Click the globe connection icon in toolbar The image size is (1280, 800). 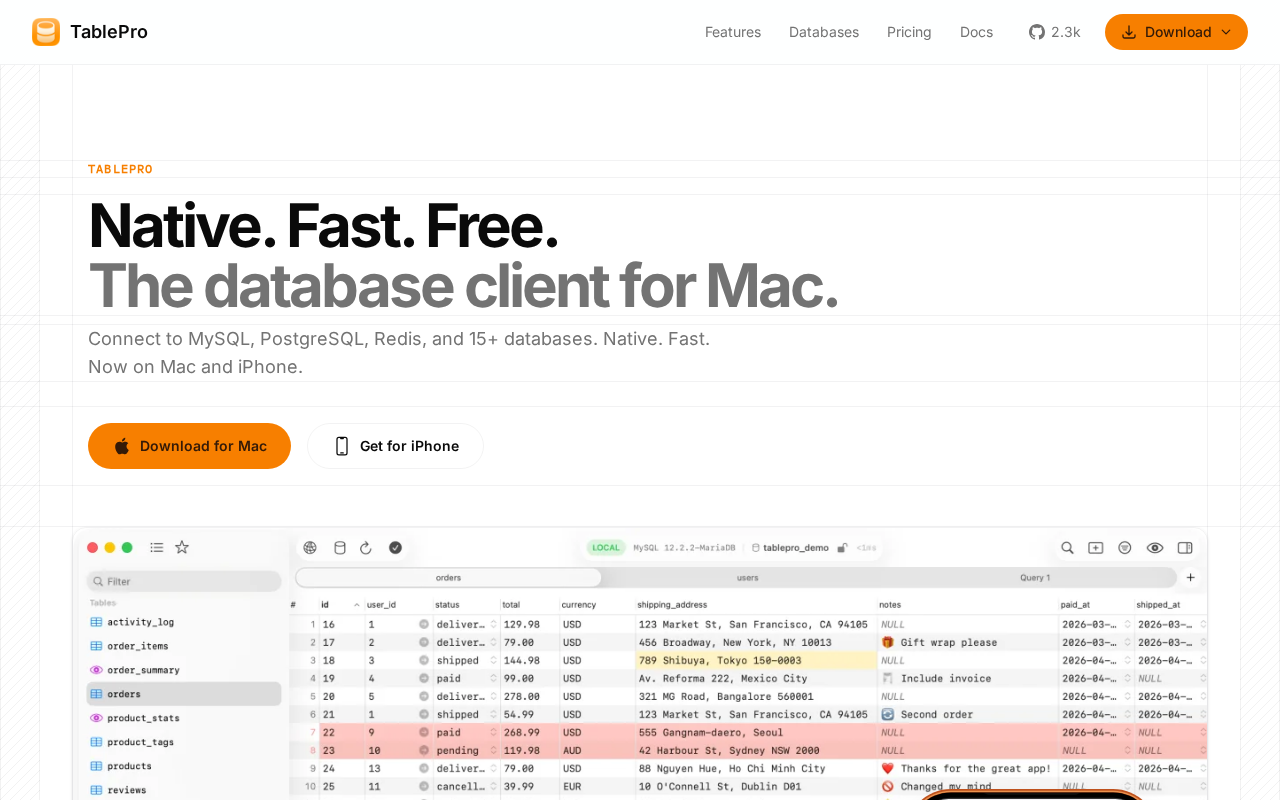click(x=310, y=548)
